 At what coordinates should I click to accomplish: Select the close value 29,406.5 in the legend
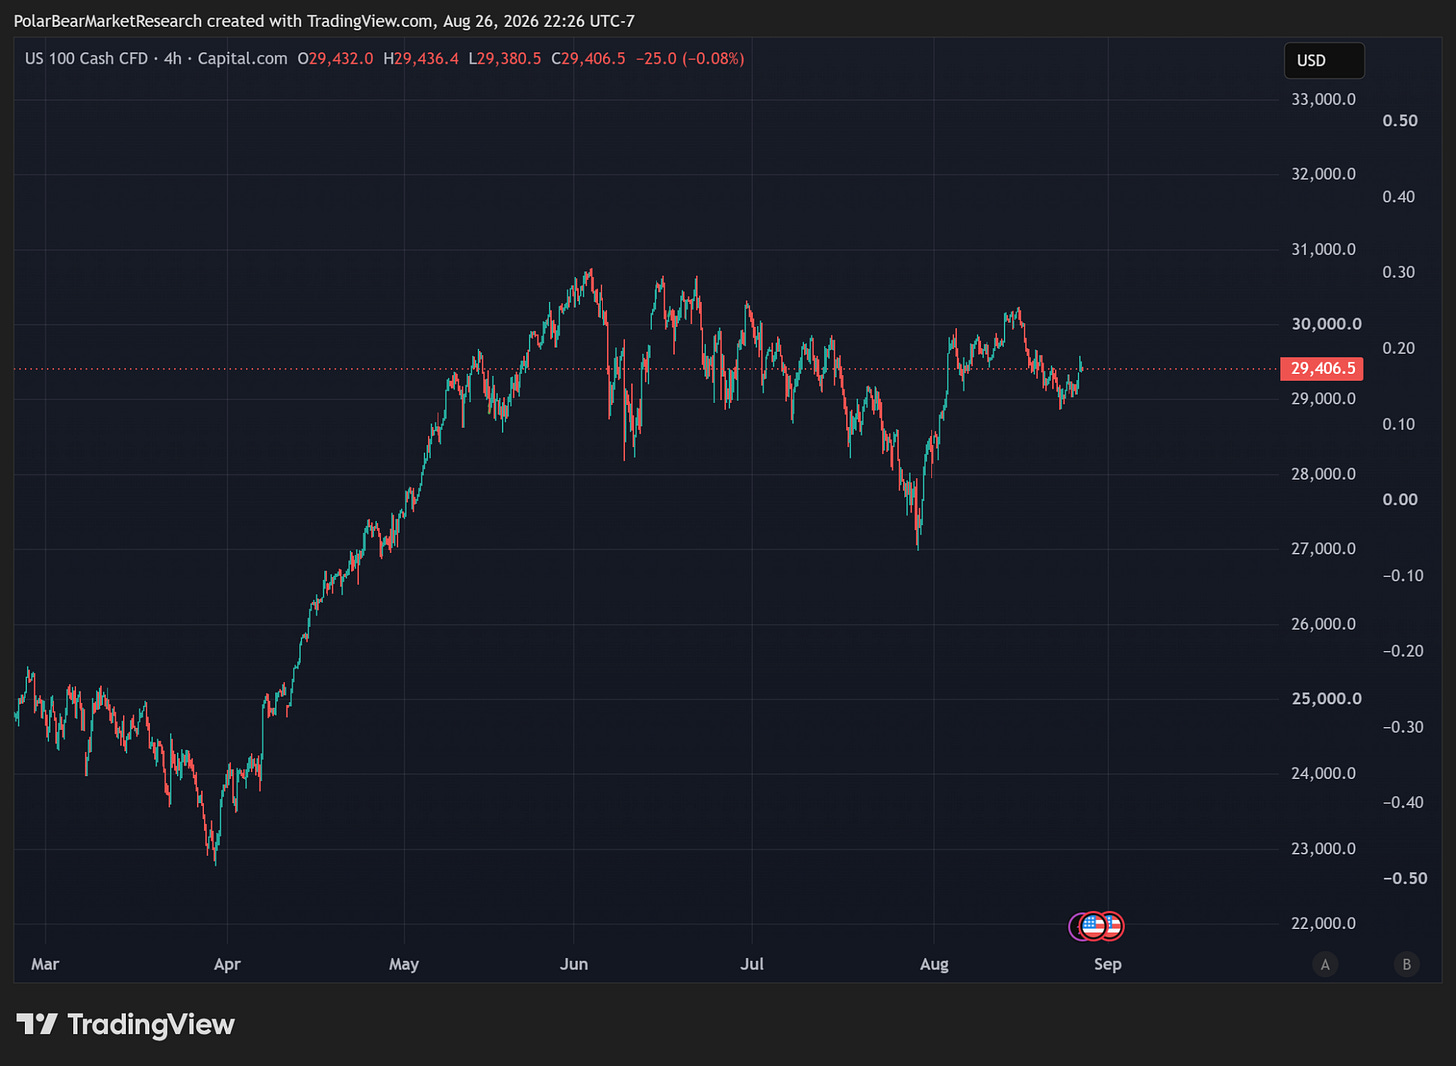click(x=594, y=59)
